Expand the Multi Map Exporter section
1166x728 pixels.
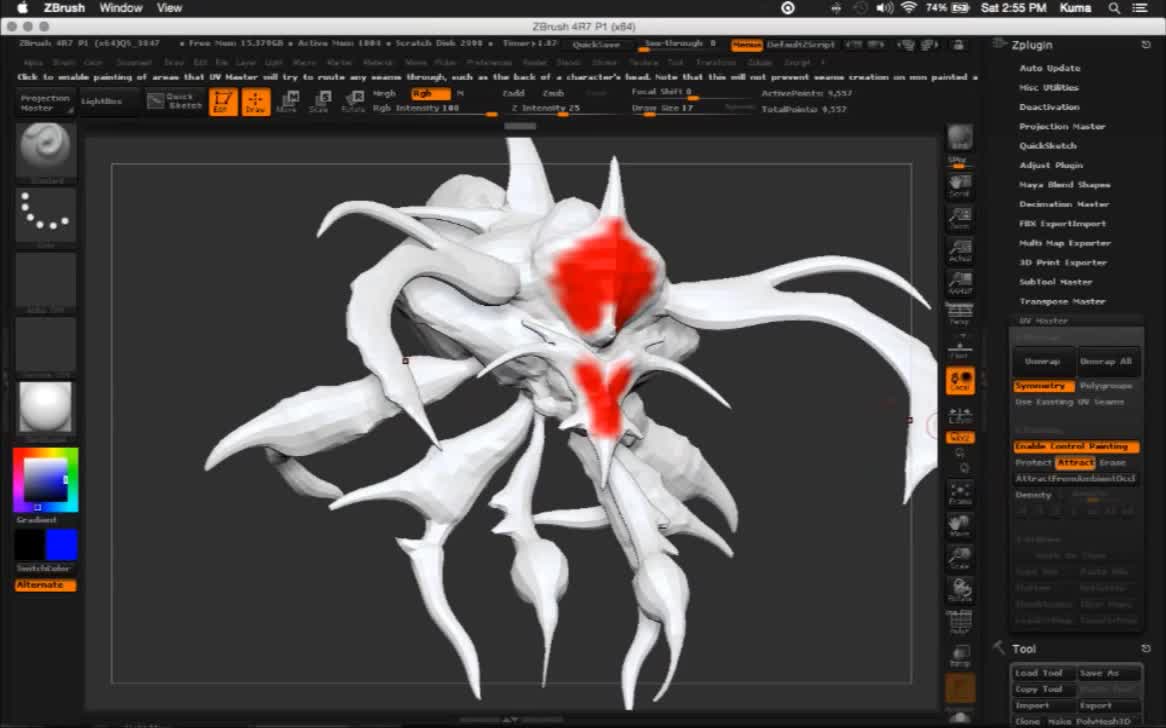click(x=1065, y=243)
